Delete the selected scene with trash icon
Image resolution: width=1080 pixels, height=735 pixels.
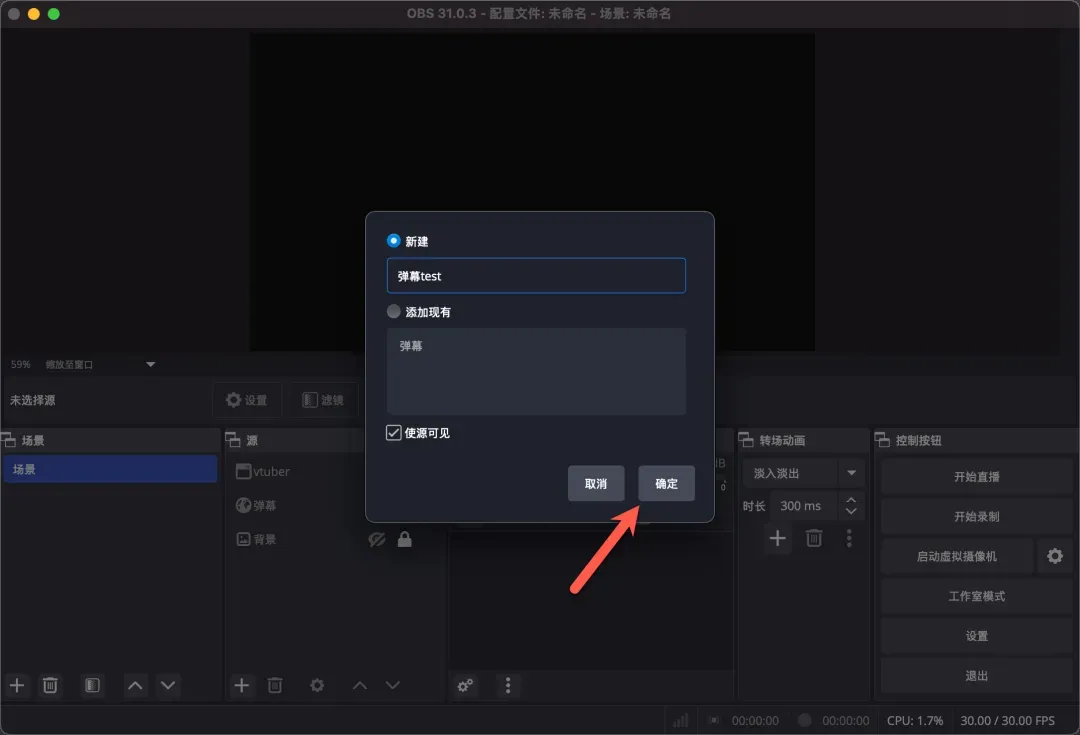tap(50, 685)
